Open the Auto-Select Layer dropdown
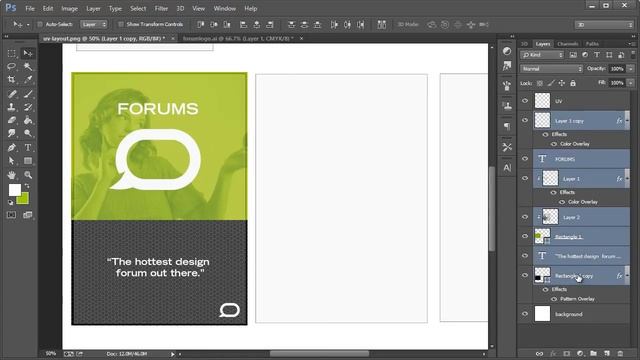 click(x=94, y=24)
